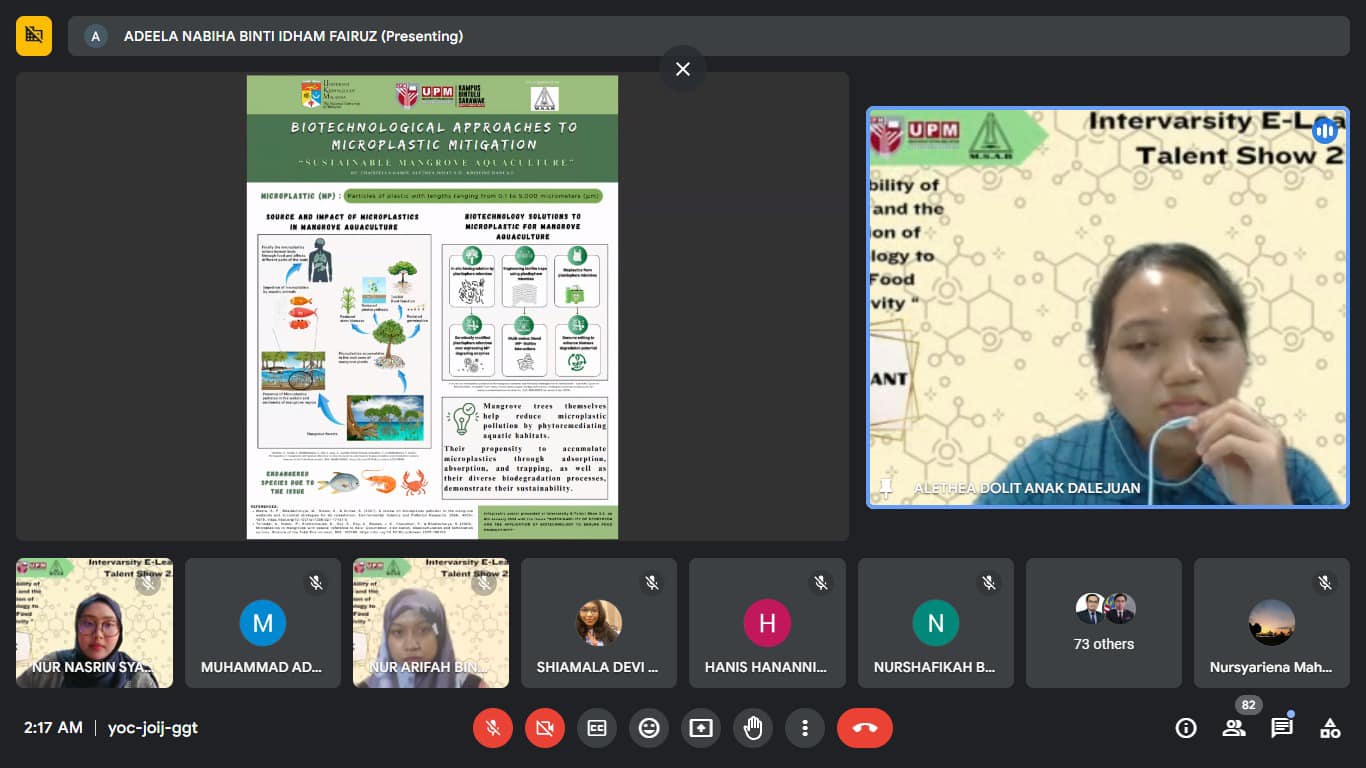Image resolution: width=1366 pixels, height=768 pixels.
Task: Click muted mic icon on Nurshafikah tile
Action: coord(989,582)
